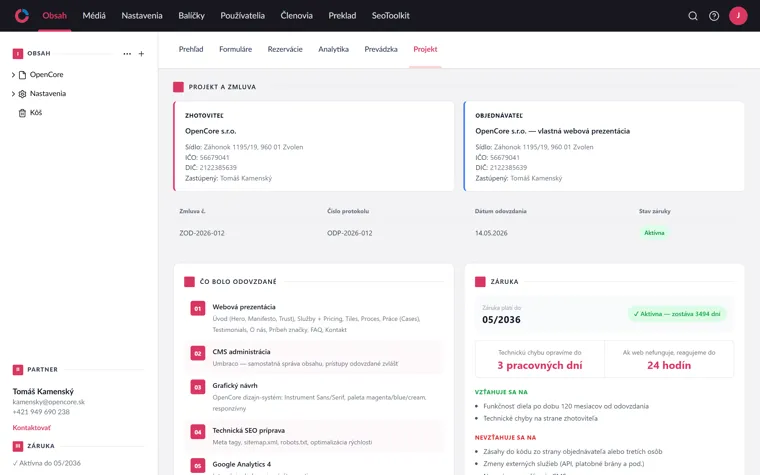Image resolution: width=760 pixels, height=475 pixels.
Task: Click the plus icon next to OBSAH
Action: point(141,54)
